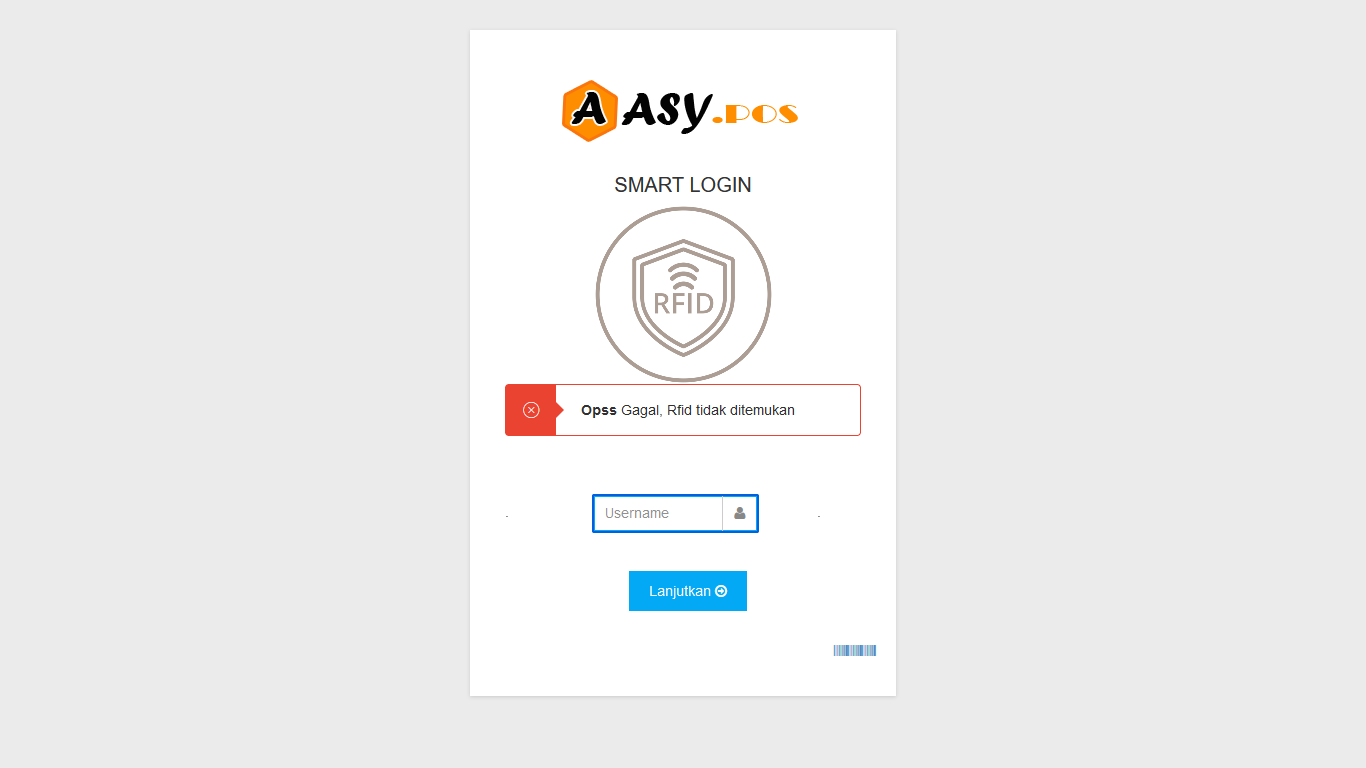The height and width of the screenshot is (768, 1366).
Task: Click the RFID lettering inside the shield
Action: coord(683,303)
